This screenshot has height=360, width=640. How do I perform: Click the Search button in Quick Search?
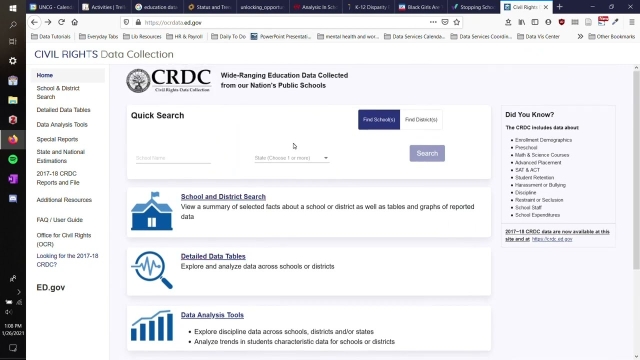coord(427,153)
